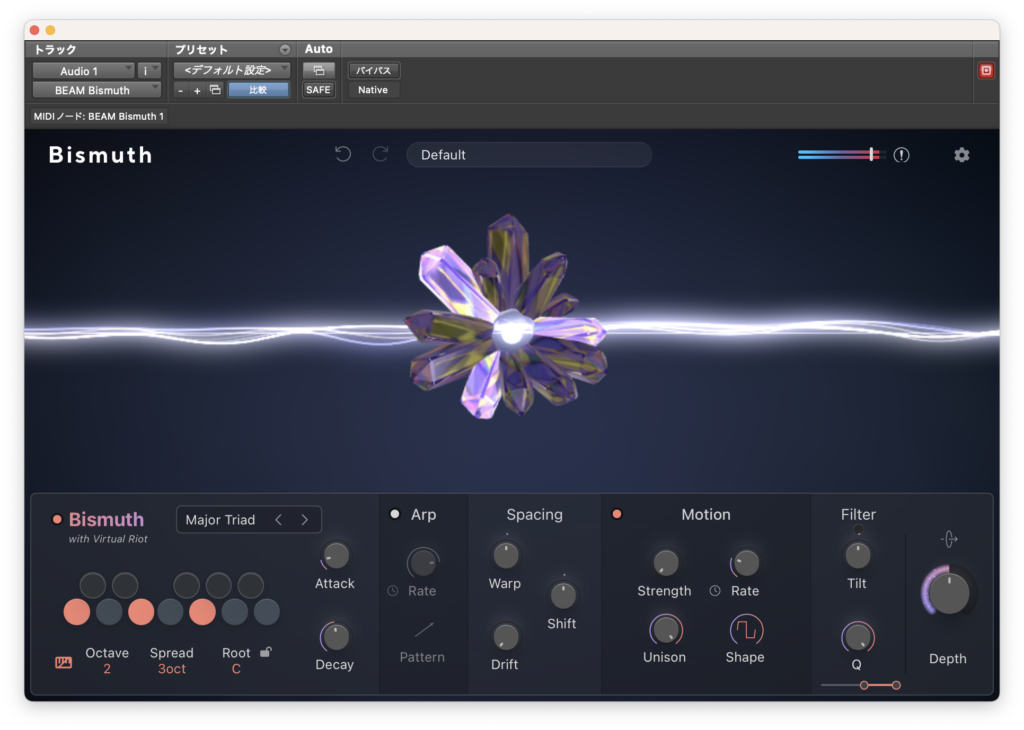Enable the B white note key

point(266,612)
